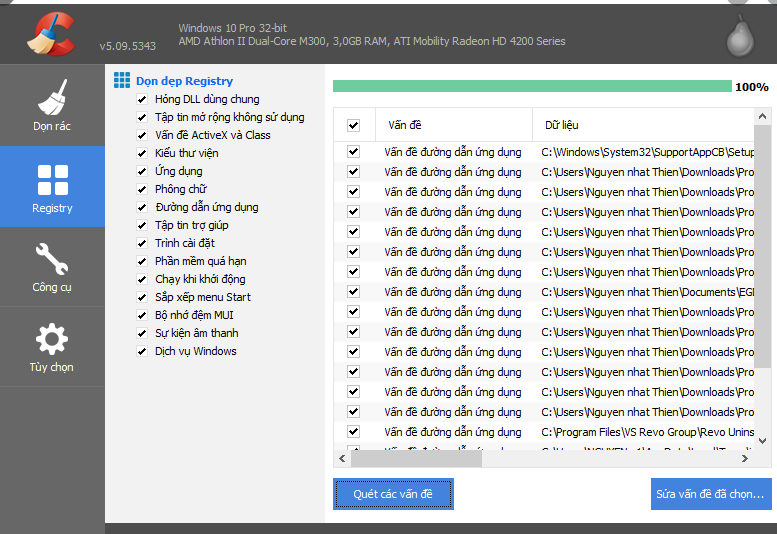The height and width of the screenshot is (534, 777).
Task: Click the Dọn dẹp Registry heading
Action: click(184, 81)
